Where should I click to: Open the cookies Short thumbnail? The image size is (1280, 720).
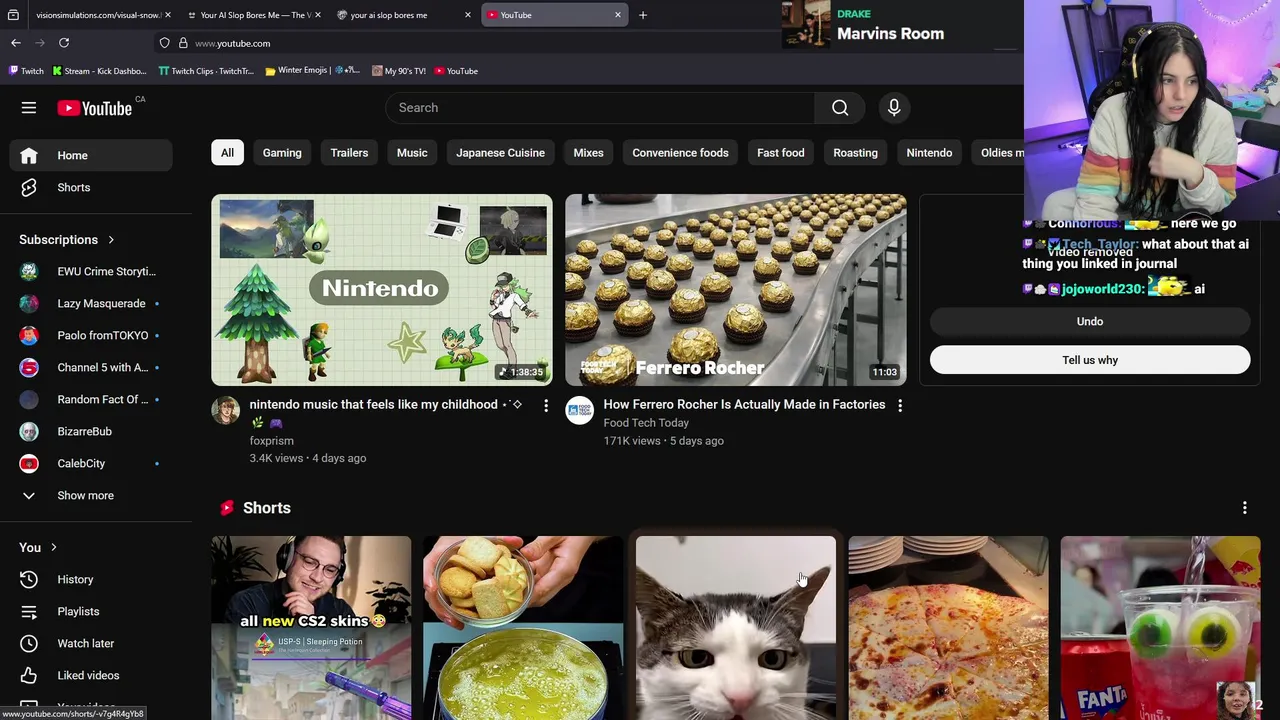[x=523, y=628]
